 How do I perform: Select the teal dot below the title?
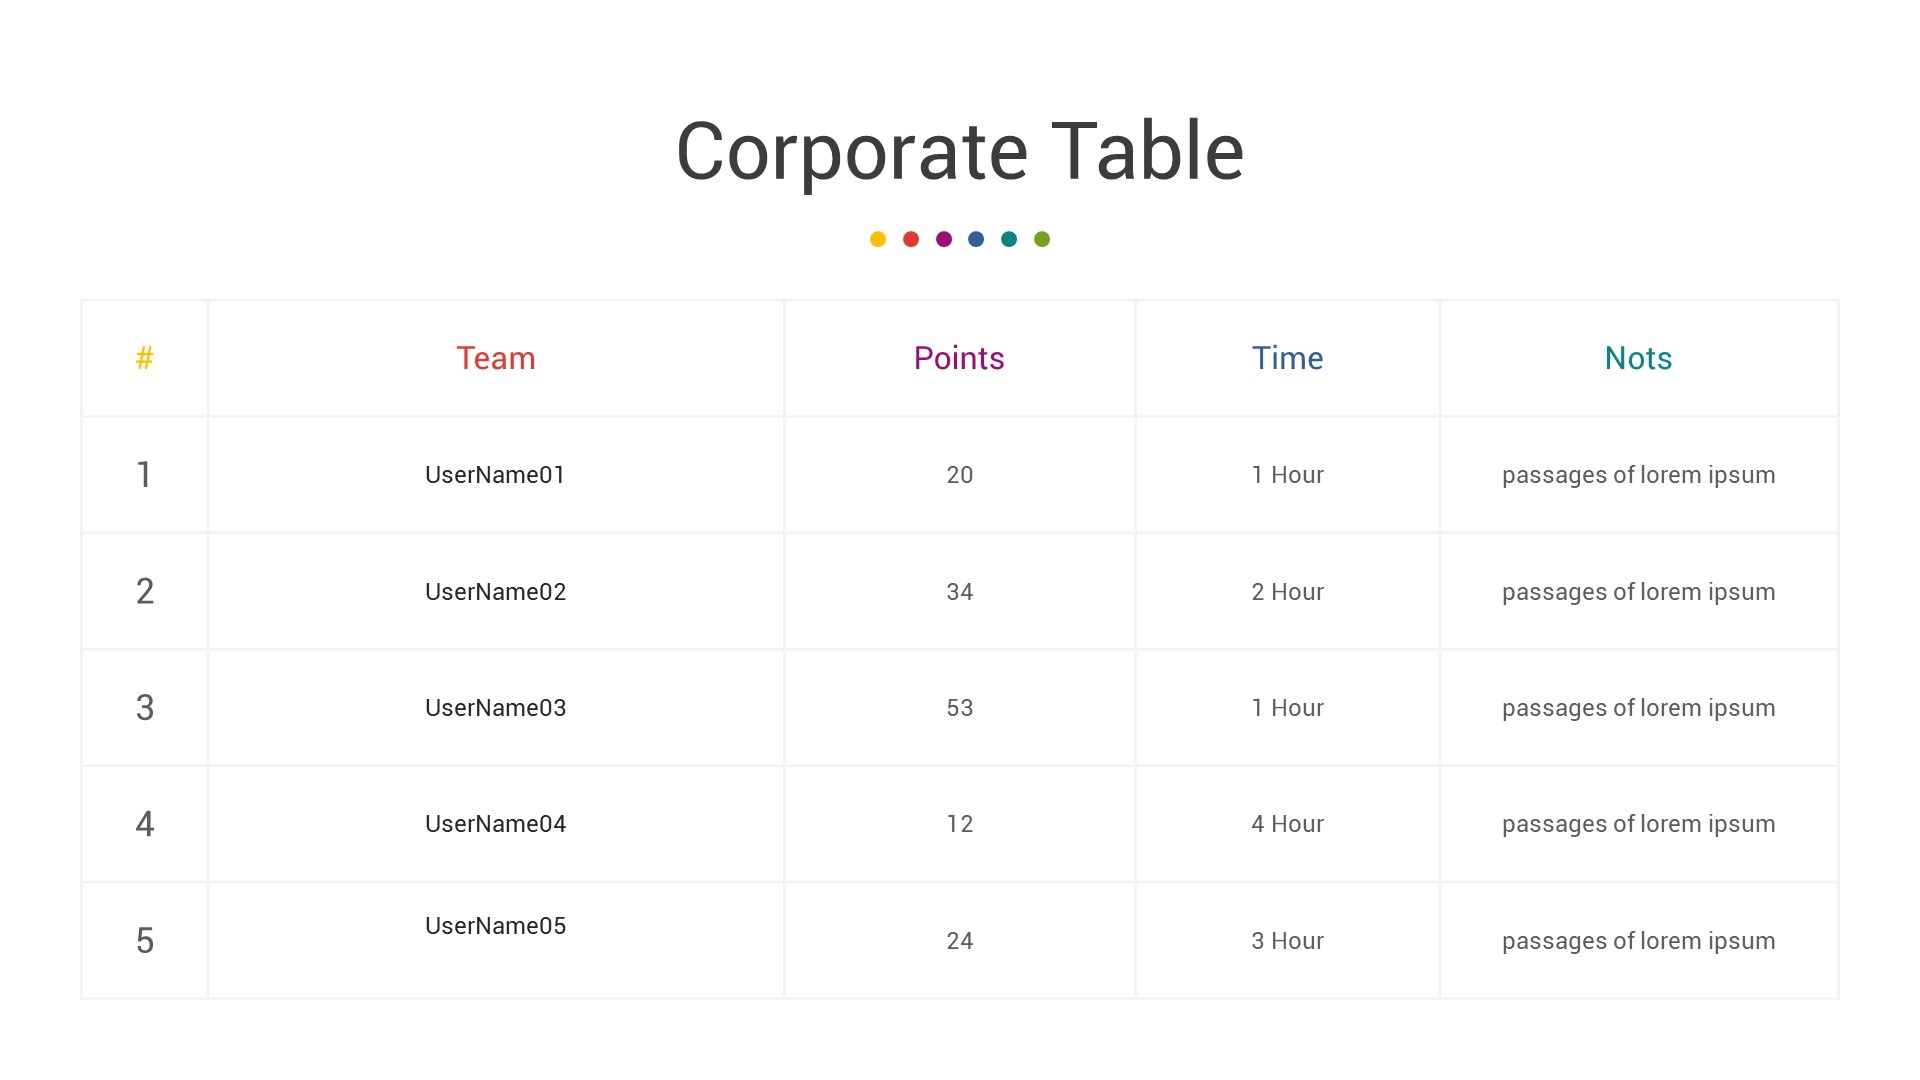click(1009, 239)
